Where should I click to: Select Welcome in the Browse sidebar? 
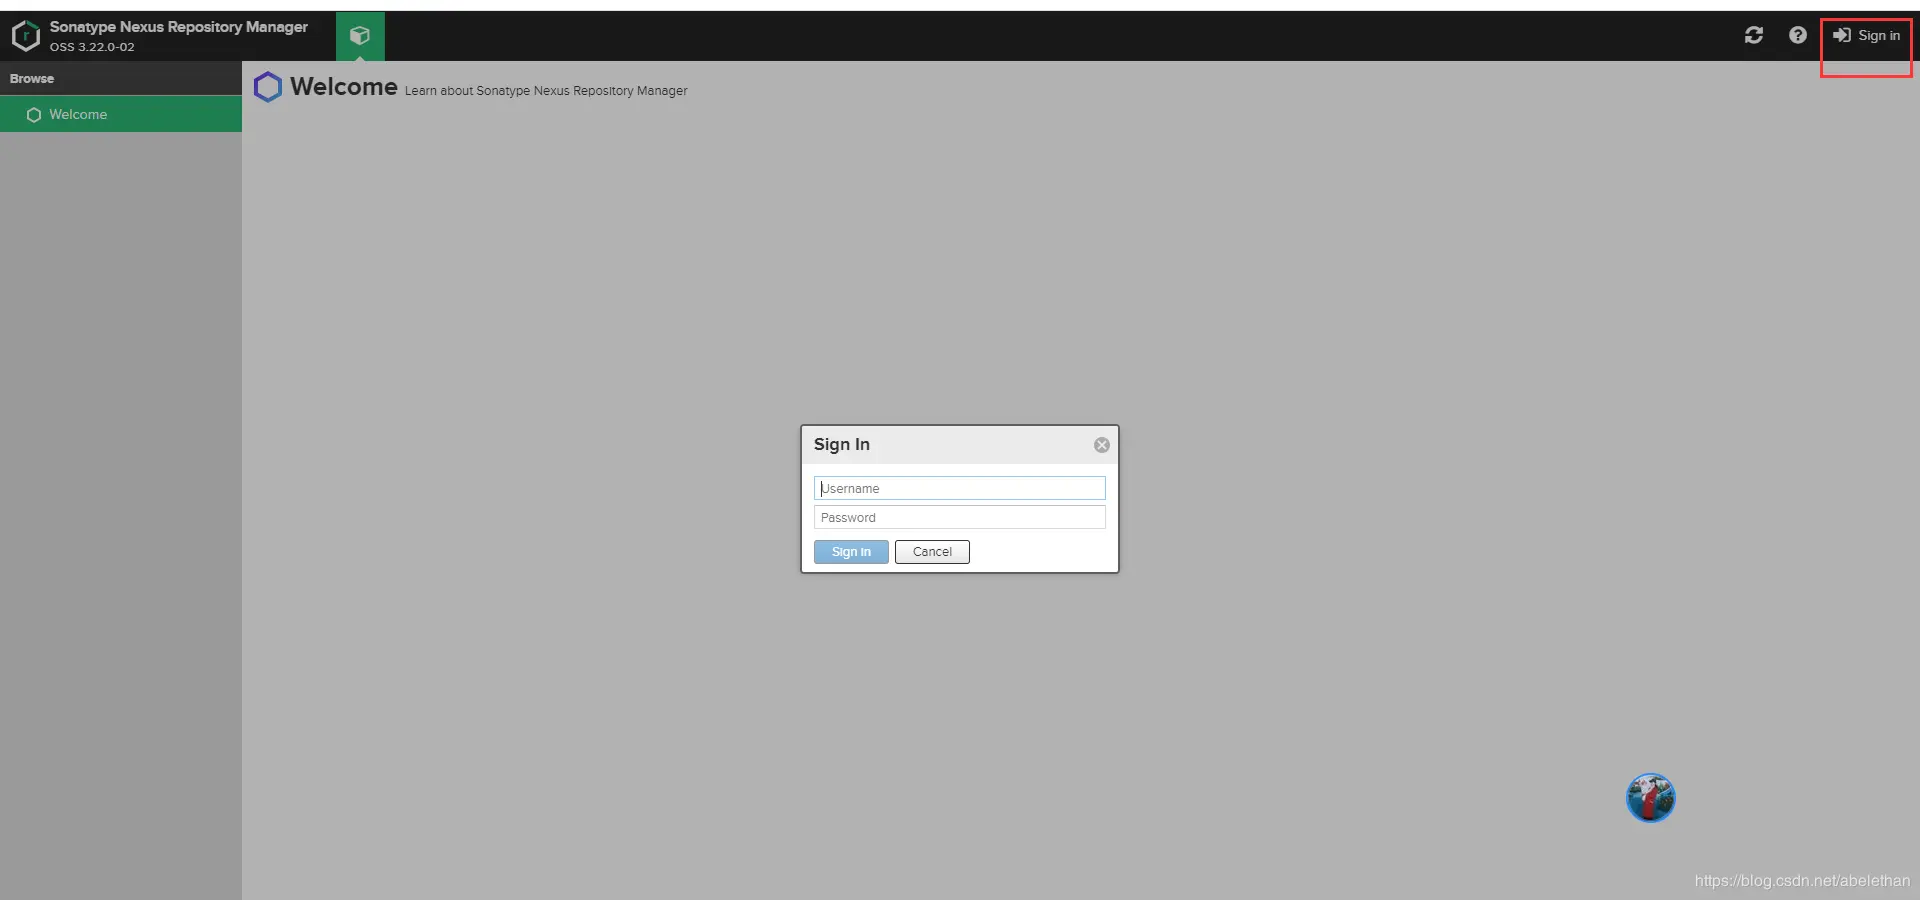click(121, 115)
